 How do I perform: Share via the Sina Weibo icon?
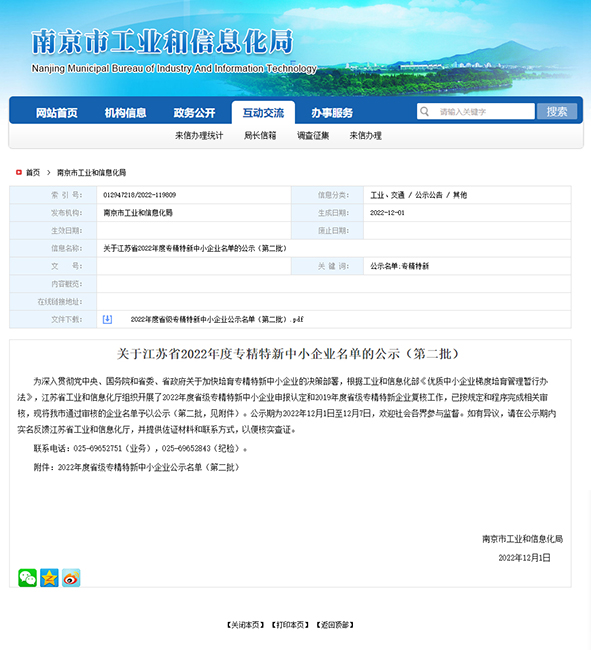(71, 577)
